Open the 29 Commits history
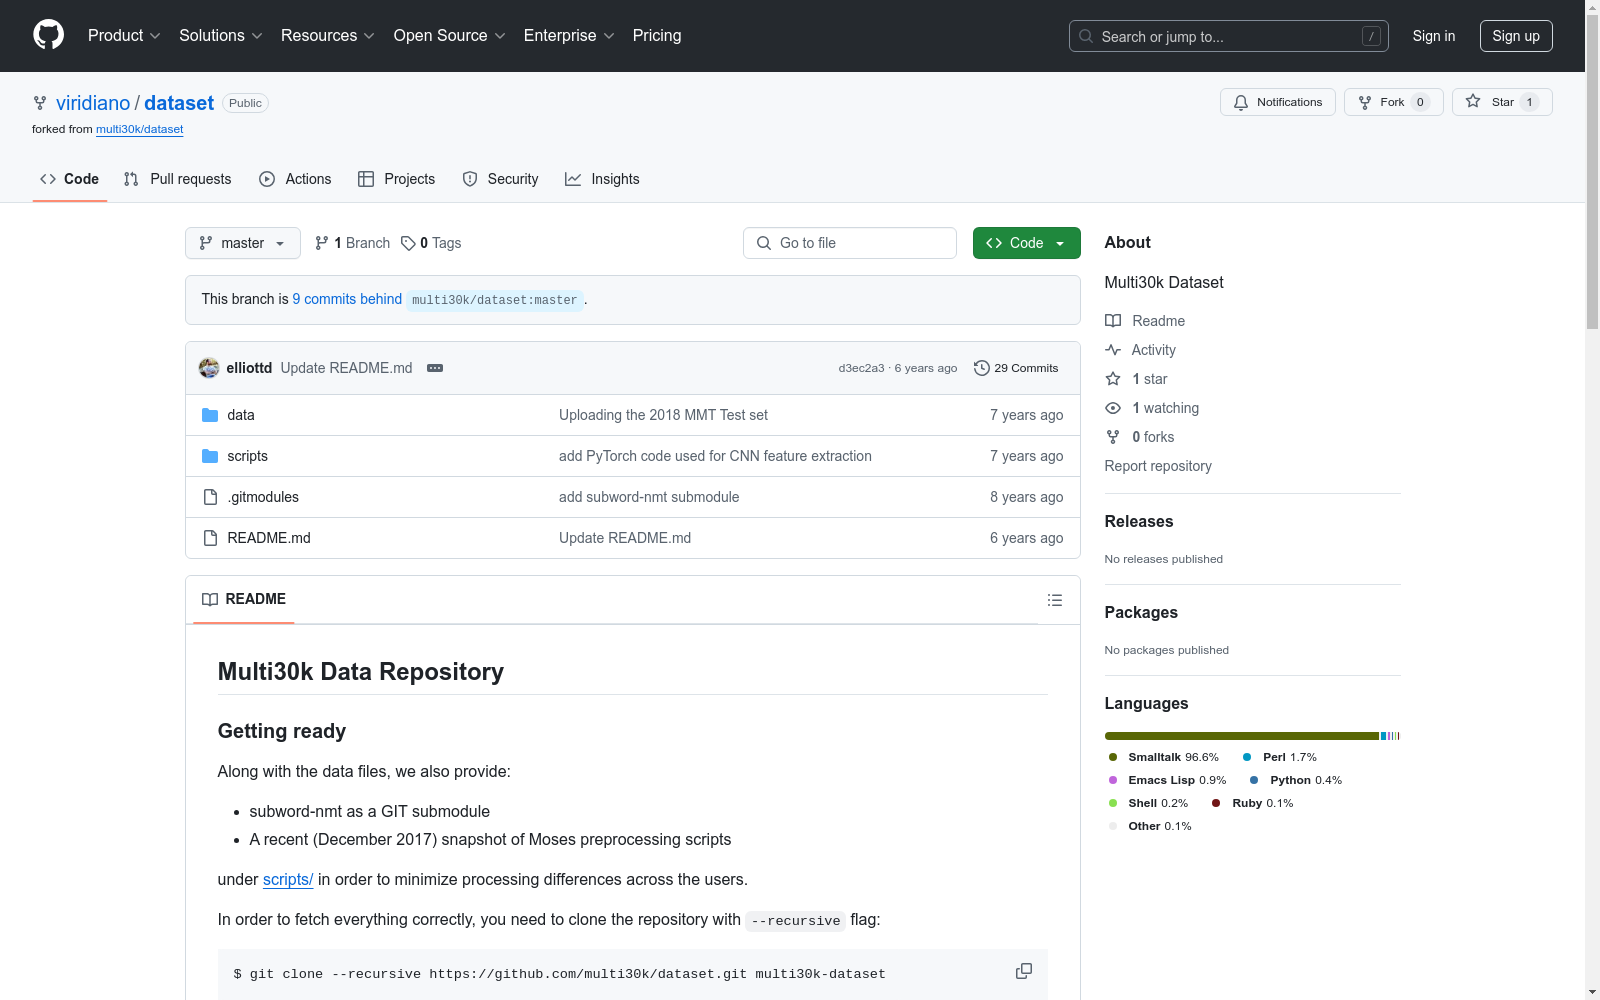 1016,368
